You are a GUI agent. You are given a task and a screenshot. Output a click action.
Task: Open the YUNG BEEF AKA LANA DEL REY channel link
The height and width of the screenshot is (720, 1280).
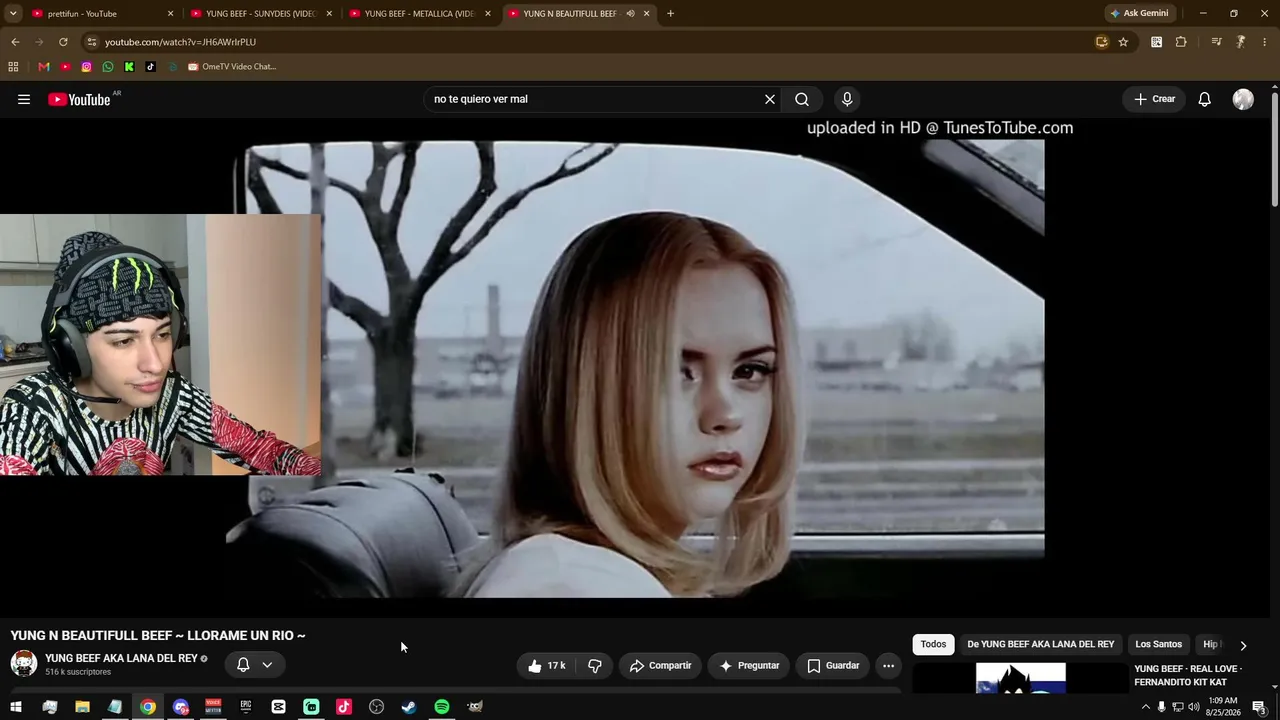(x=121, y=659)
